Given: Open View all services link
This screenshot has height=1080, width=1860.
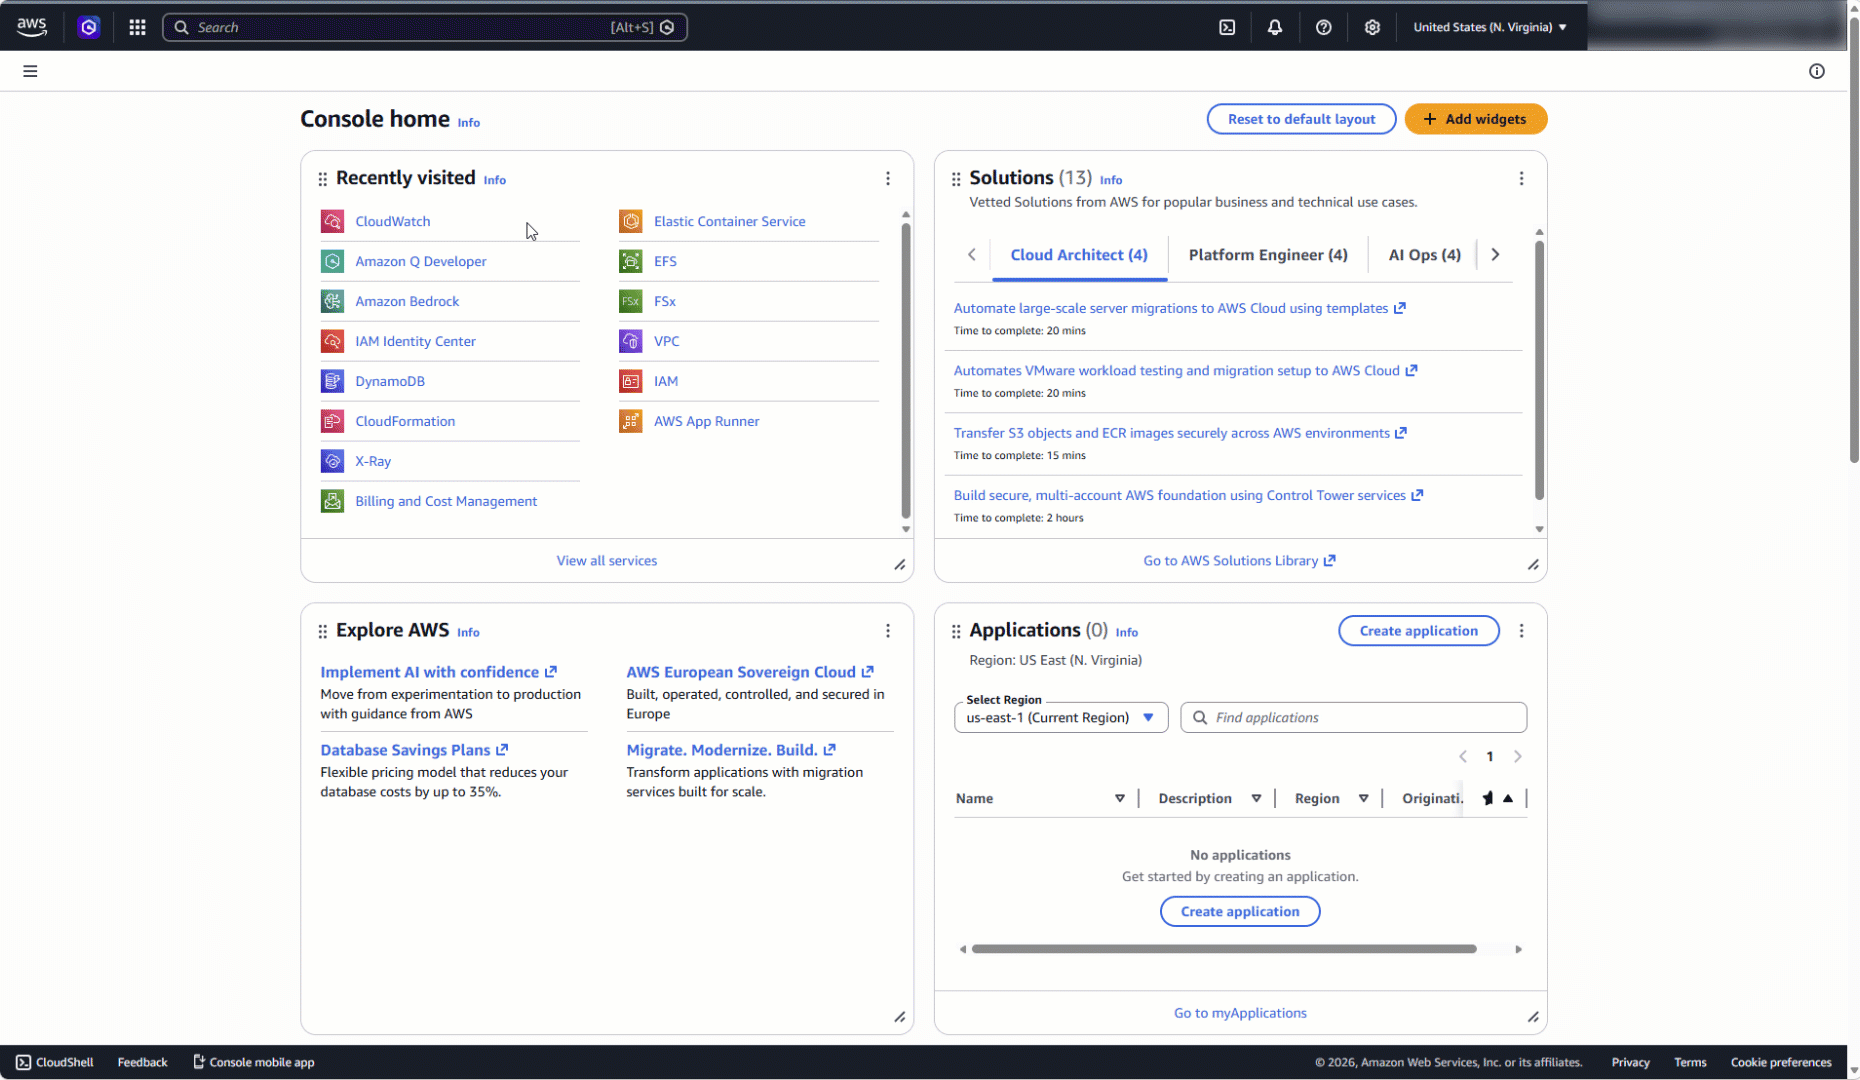Looking at the screenshot, I should [606, 561].
